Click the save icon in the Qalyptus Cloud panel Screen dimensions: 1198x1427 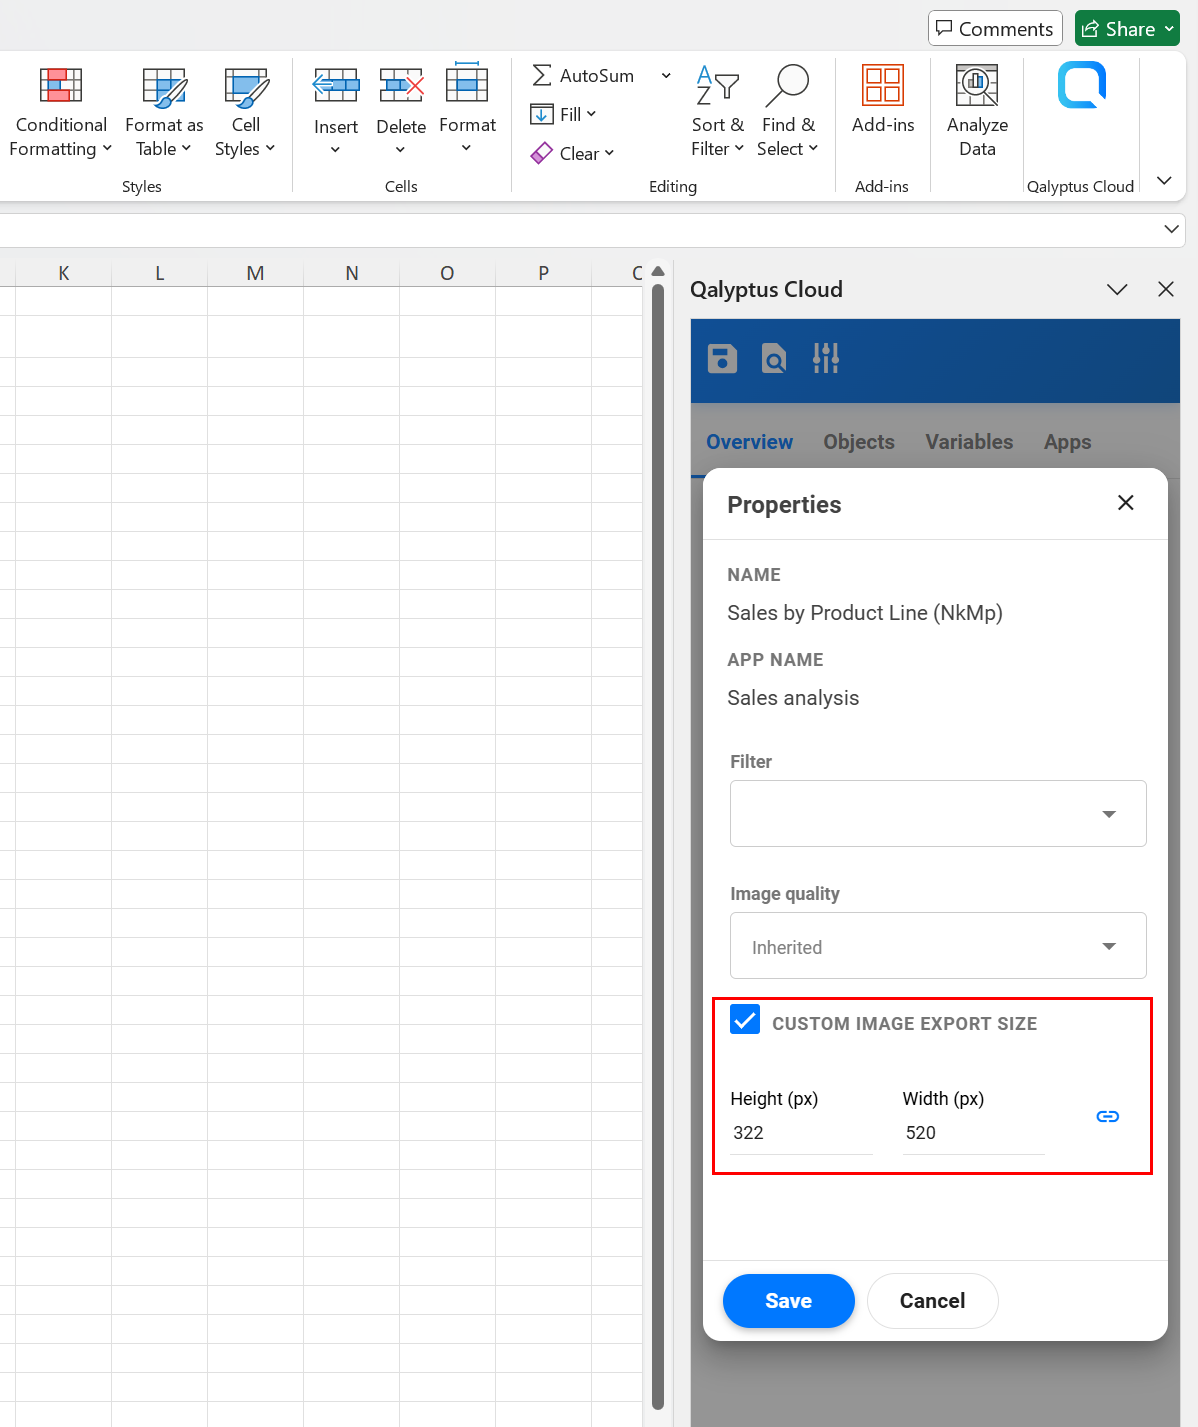(x=721, y=358)
